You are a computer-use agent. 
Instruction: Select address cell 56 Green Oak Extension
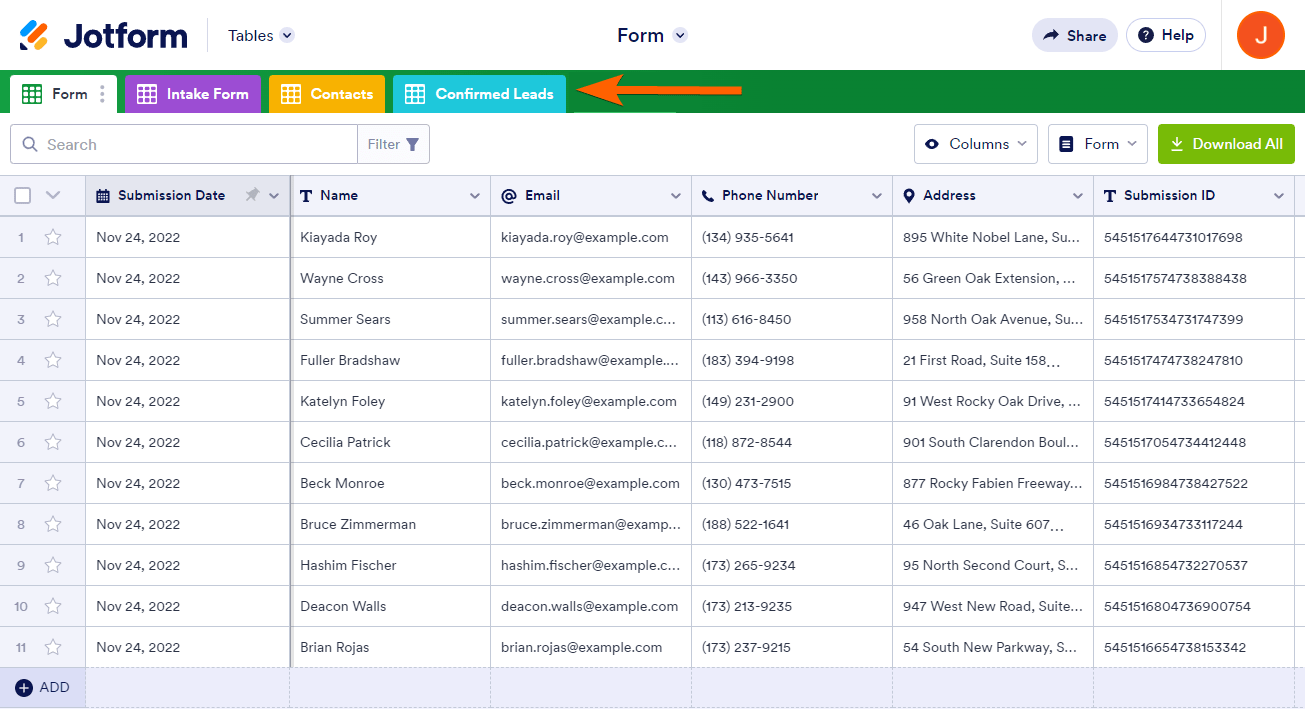coord(993,278)
